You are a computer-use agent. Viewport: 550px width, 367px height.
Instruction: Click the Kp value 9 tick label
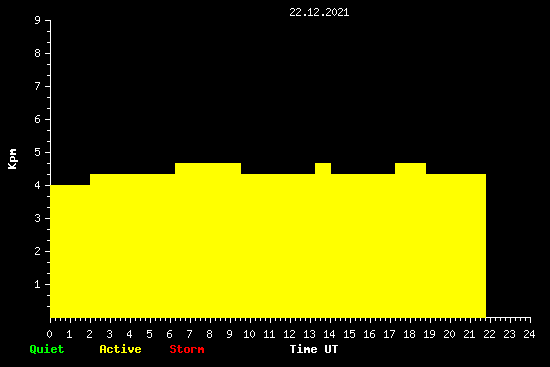pos(38,20)
